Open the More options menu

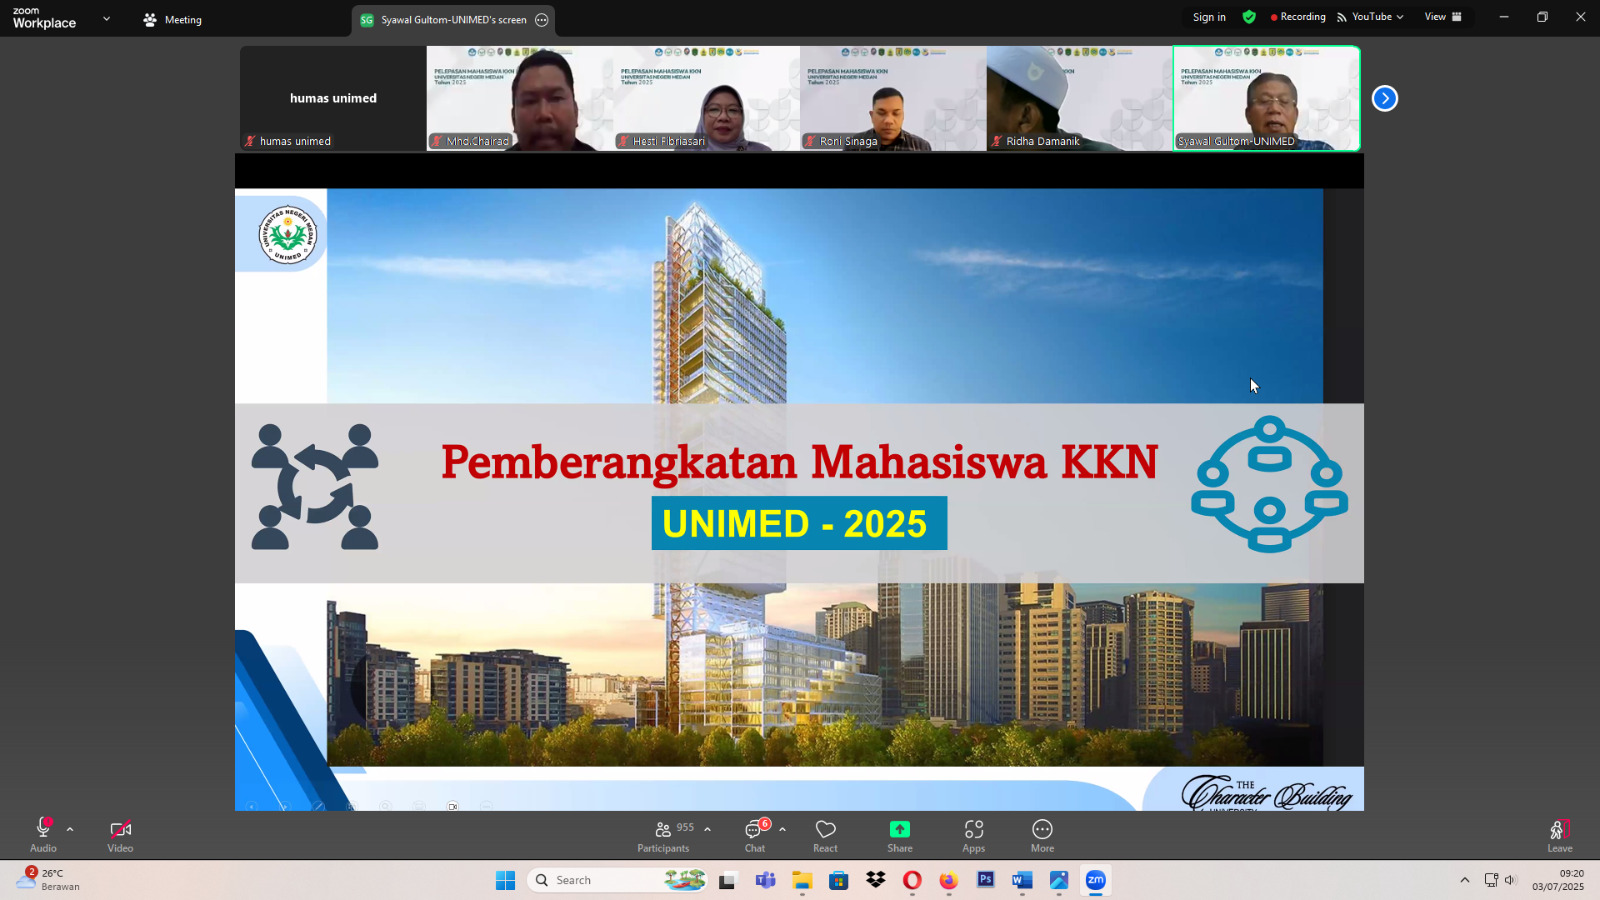(1042, 836)
